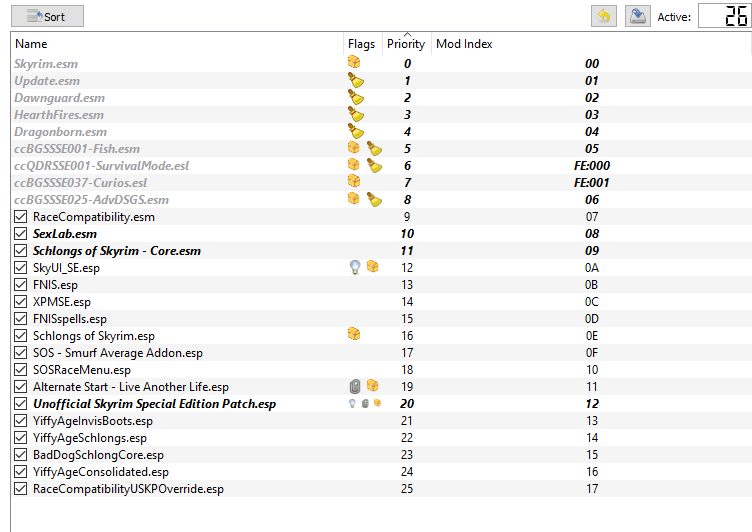The image size is (752, 532).
Task: Sort by the Name column header
Action: point(31,44)
